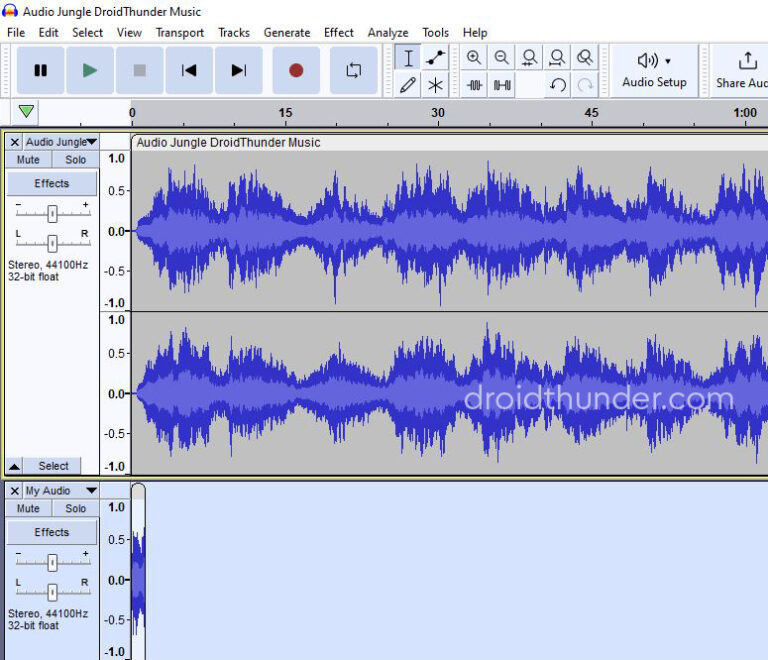
Task: Select the Envelope tool
Action: click(x=435, y=58)
